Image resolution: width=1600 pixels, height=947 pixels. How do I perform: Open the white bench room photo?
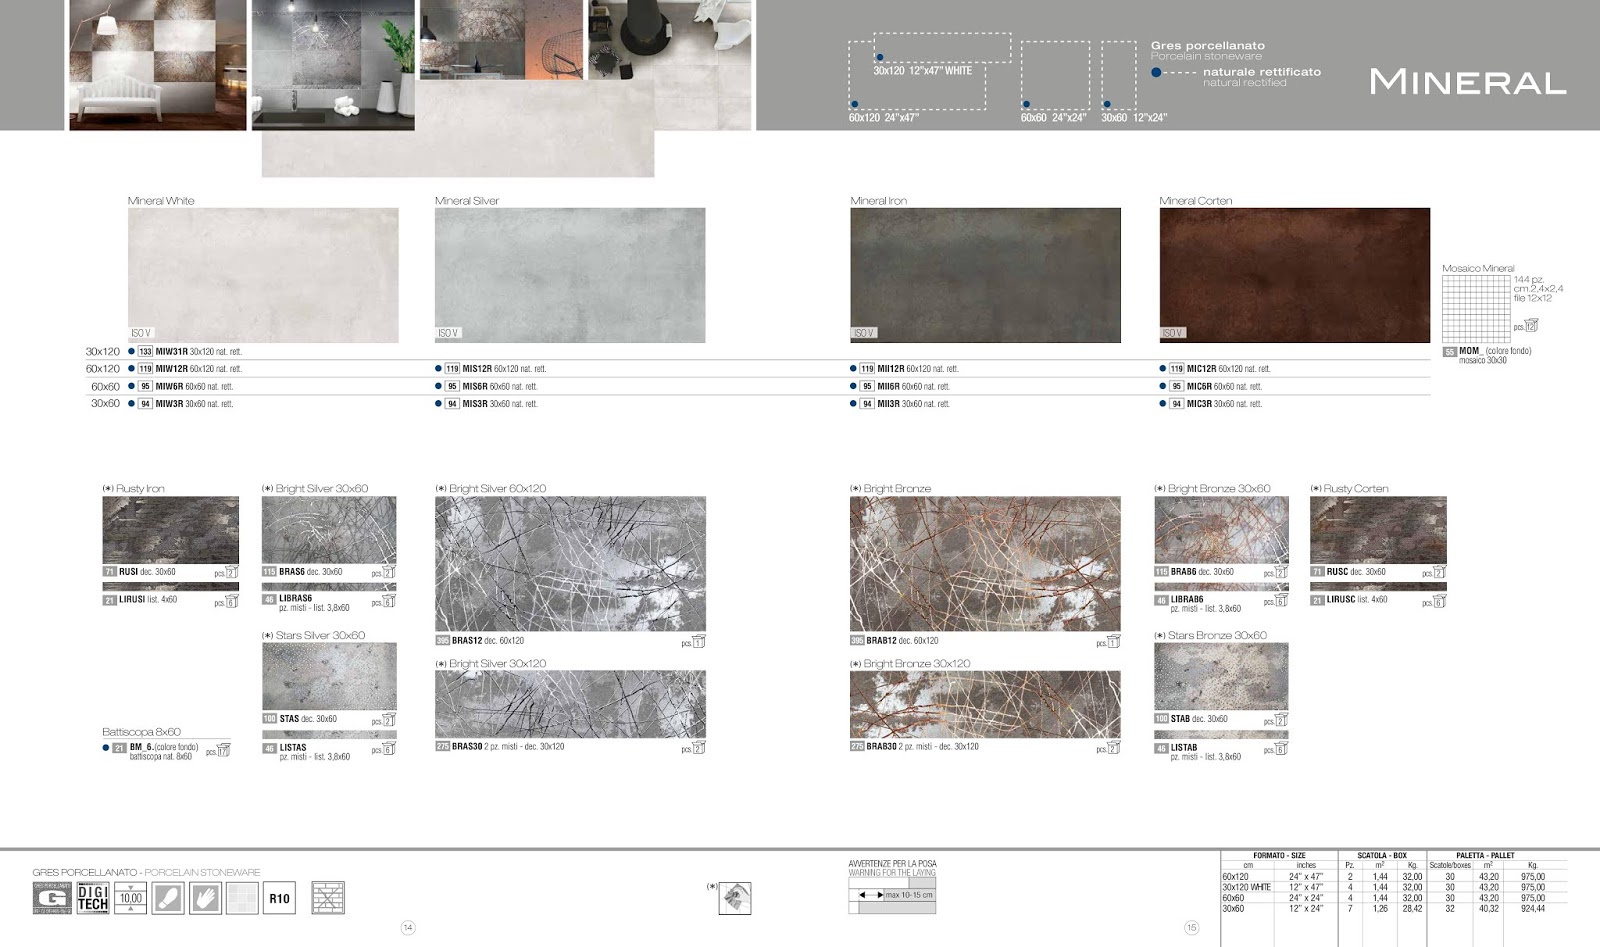coord(157,65)
